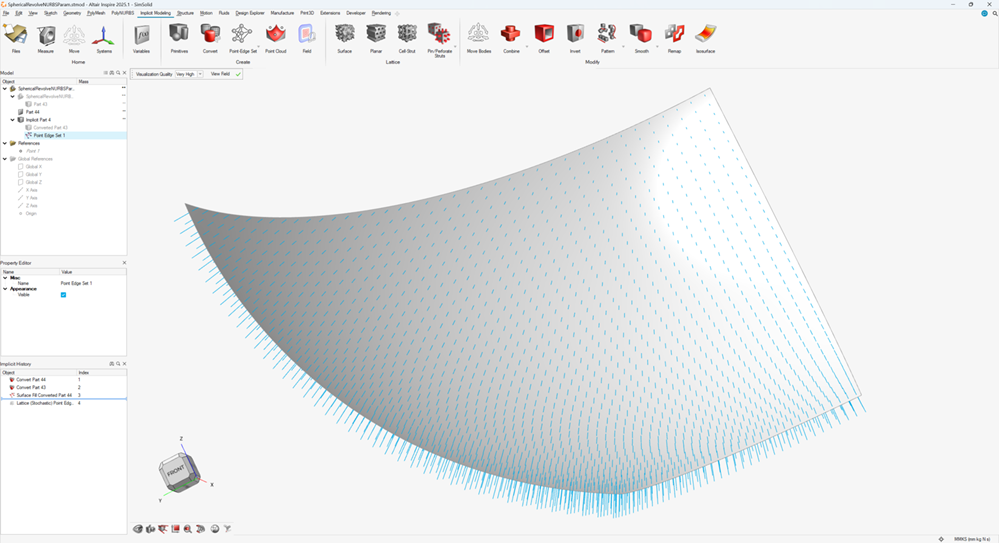Open the Geometry ribbon tab

click(x=72, y=13)
